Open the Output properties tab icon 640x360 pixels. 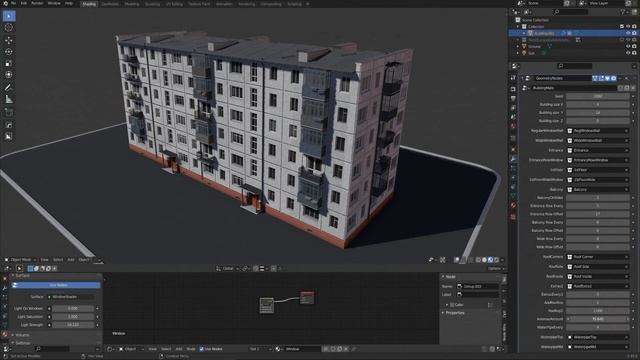[x=513, y=98]
